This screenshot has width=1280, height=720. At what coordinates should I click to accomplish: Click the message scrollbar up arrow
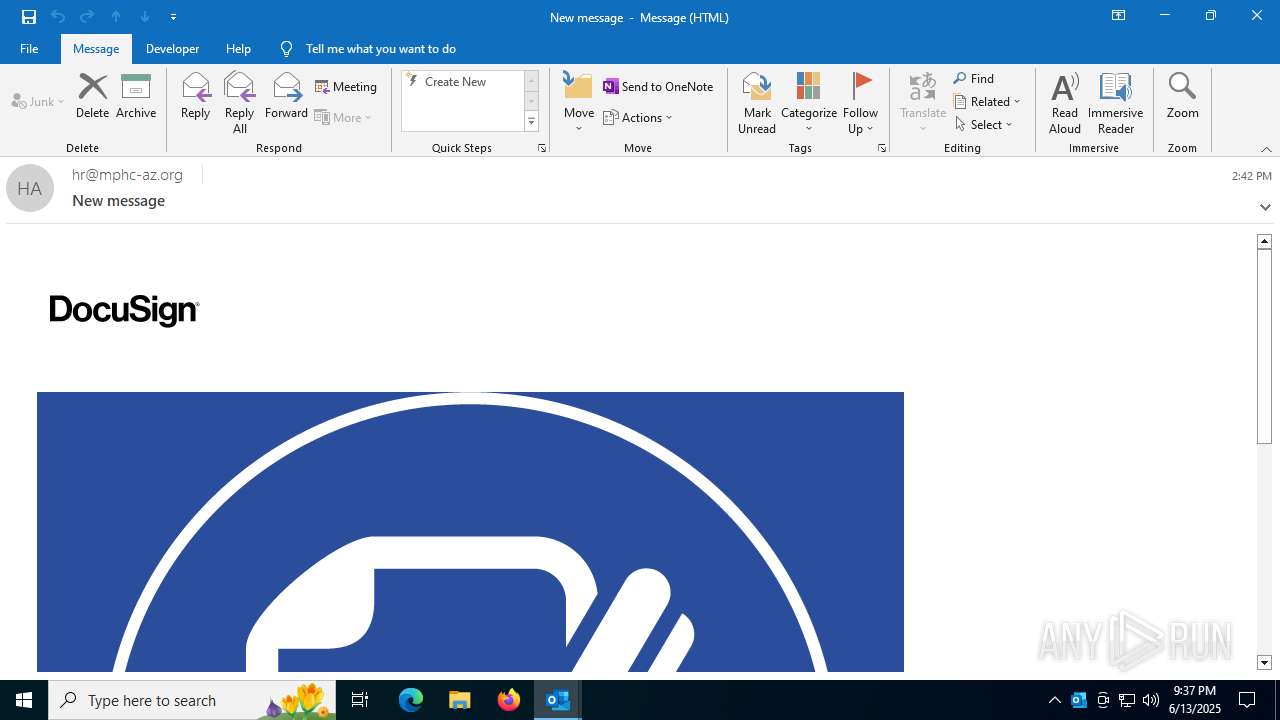pyautogui.click(x=1264, y=241)
